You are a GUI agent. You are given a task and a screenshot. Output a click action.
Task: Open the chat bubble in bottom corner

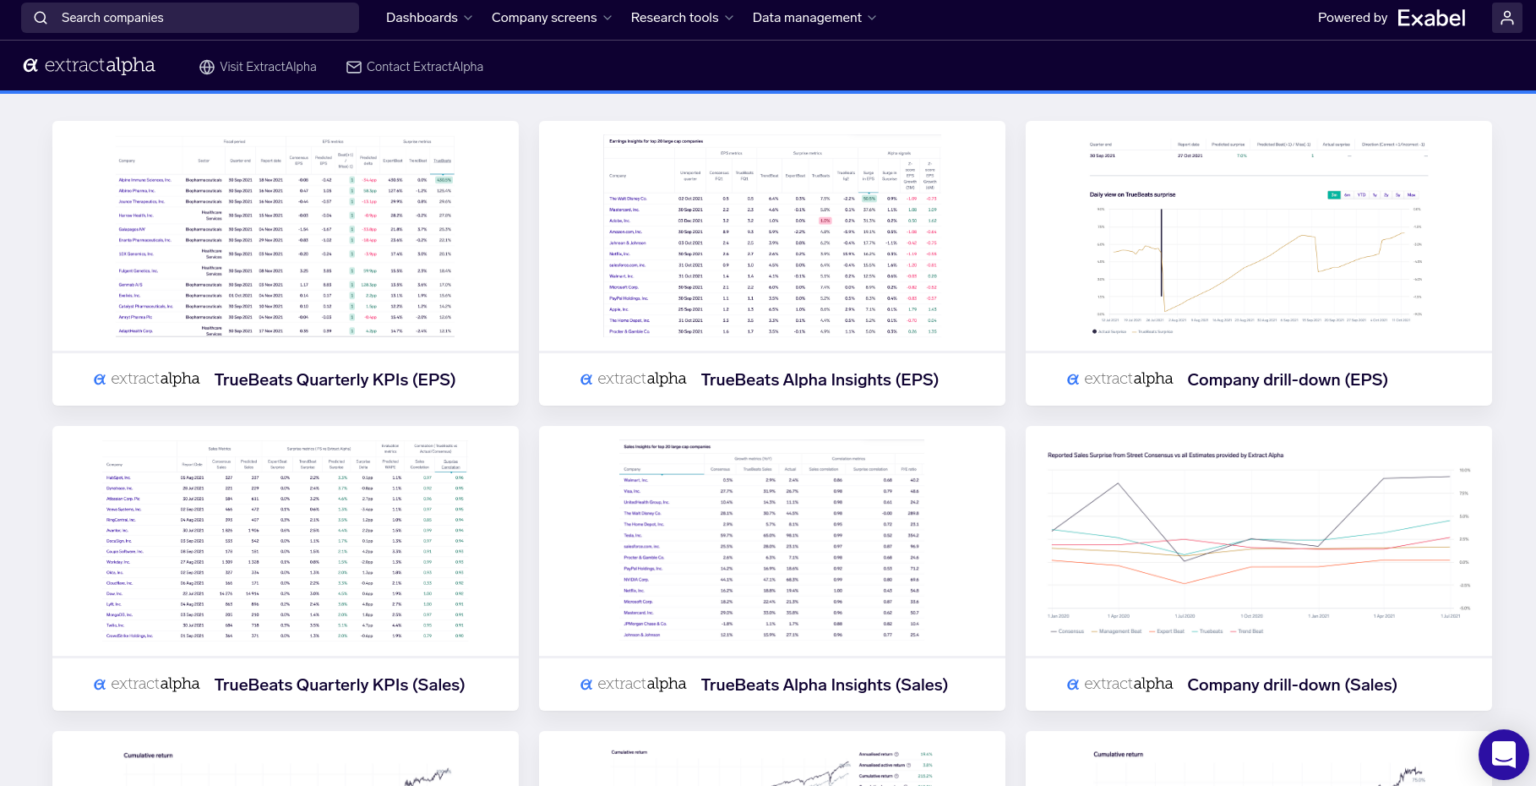(1503, 754)
